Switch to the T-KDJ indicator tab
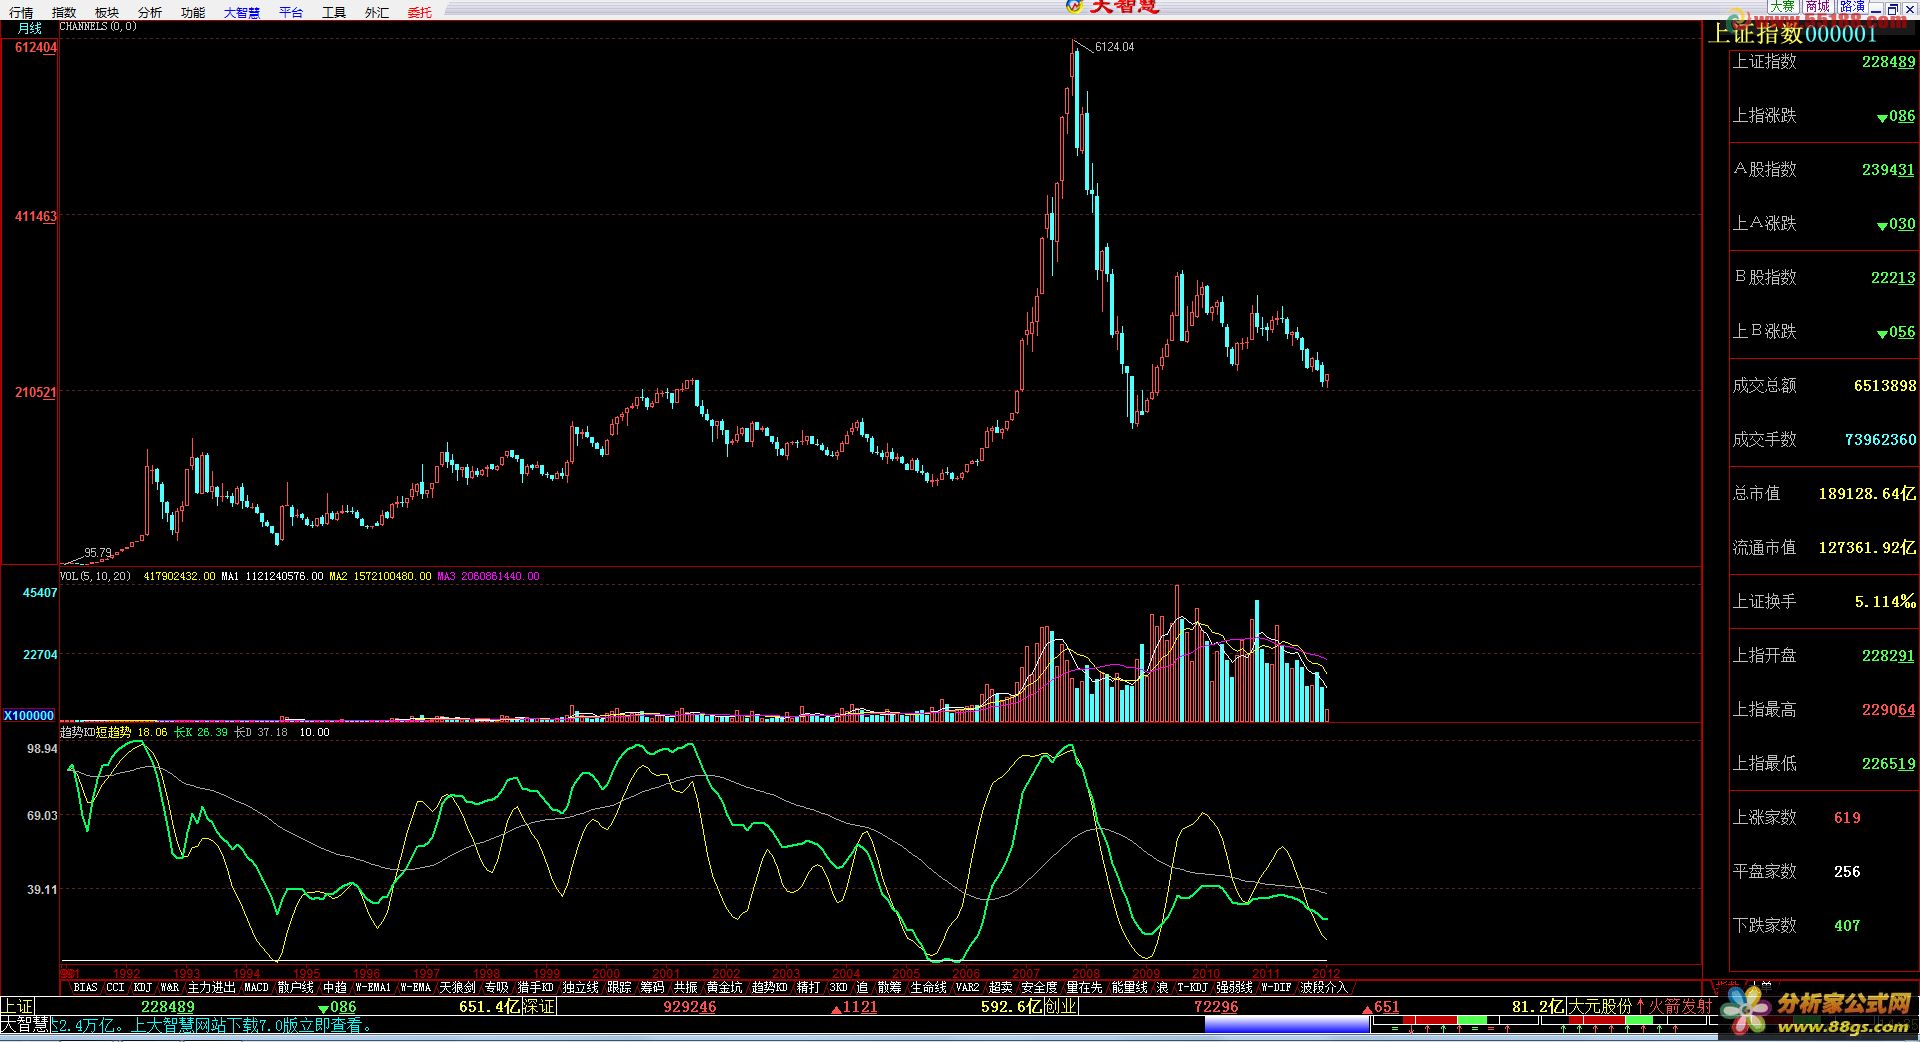 pyautogui.click(x=1192, y=987)
